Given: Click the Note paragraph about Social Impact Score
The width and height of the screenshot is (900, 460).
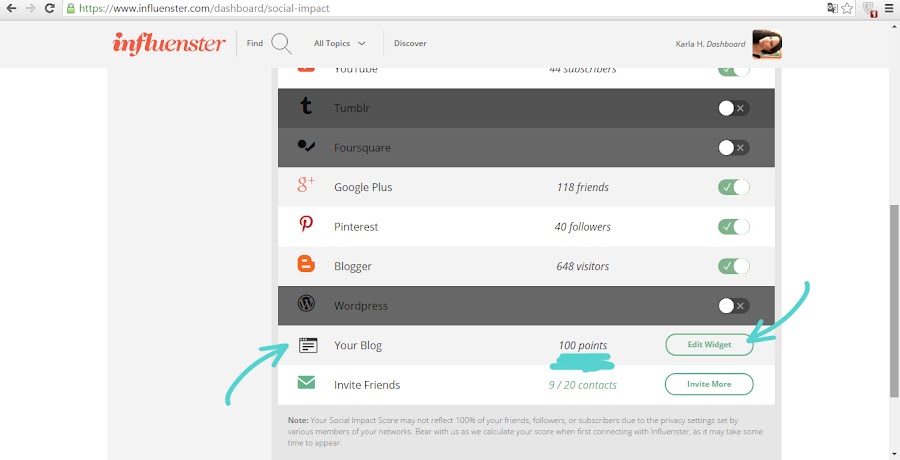Looking at the screenshot, I should [x=525, y=432].
